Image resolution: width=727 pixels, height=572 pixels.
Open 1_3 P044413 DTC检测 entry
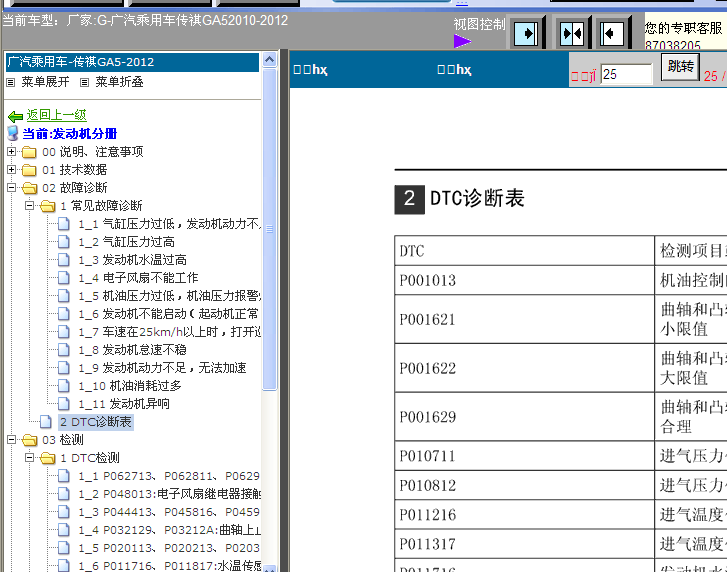coord(169,513)
